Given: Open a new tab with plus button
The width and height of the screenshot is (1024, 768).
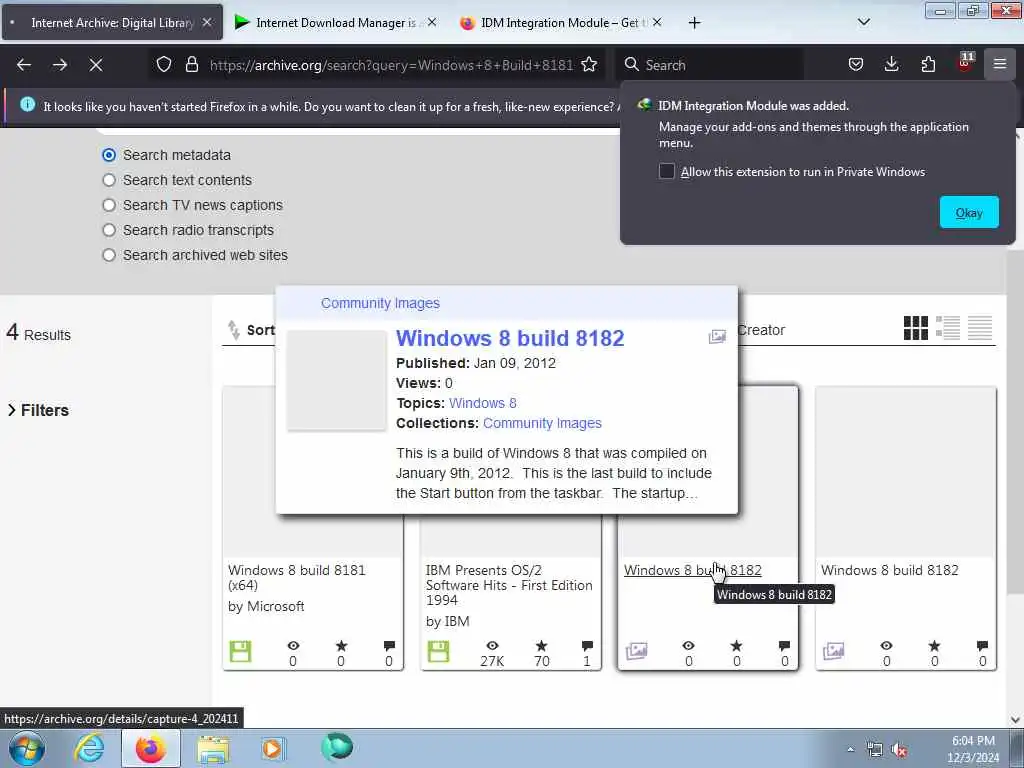Looking at the screenshot, I should [x=694, y=23].
